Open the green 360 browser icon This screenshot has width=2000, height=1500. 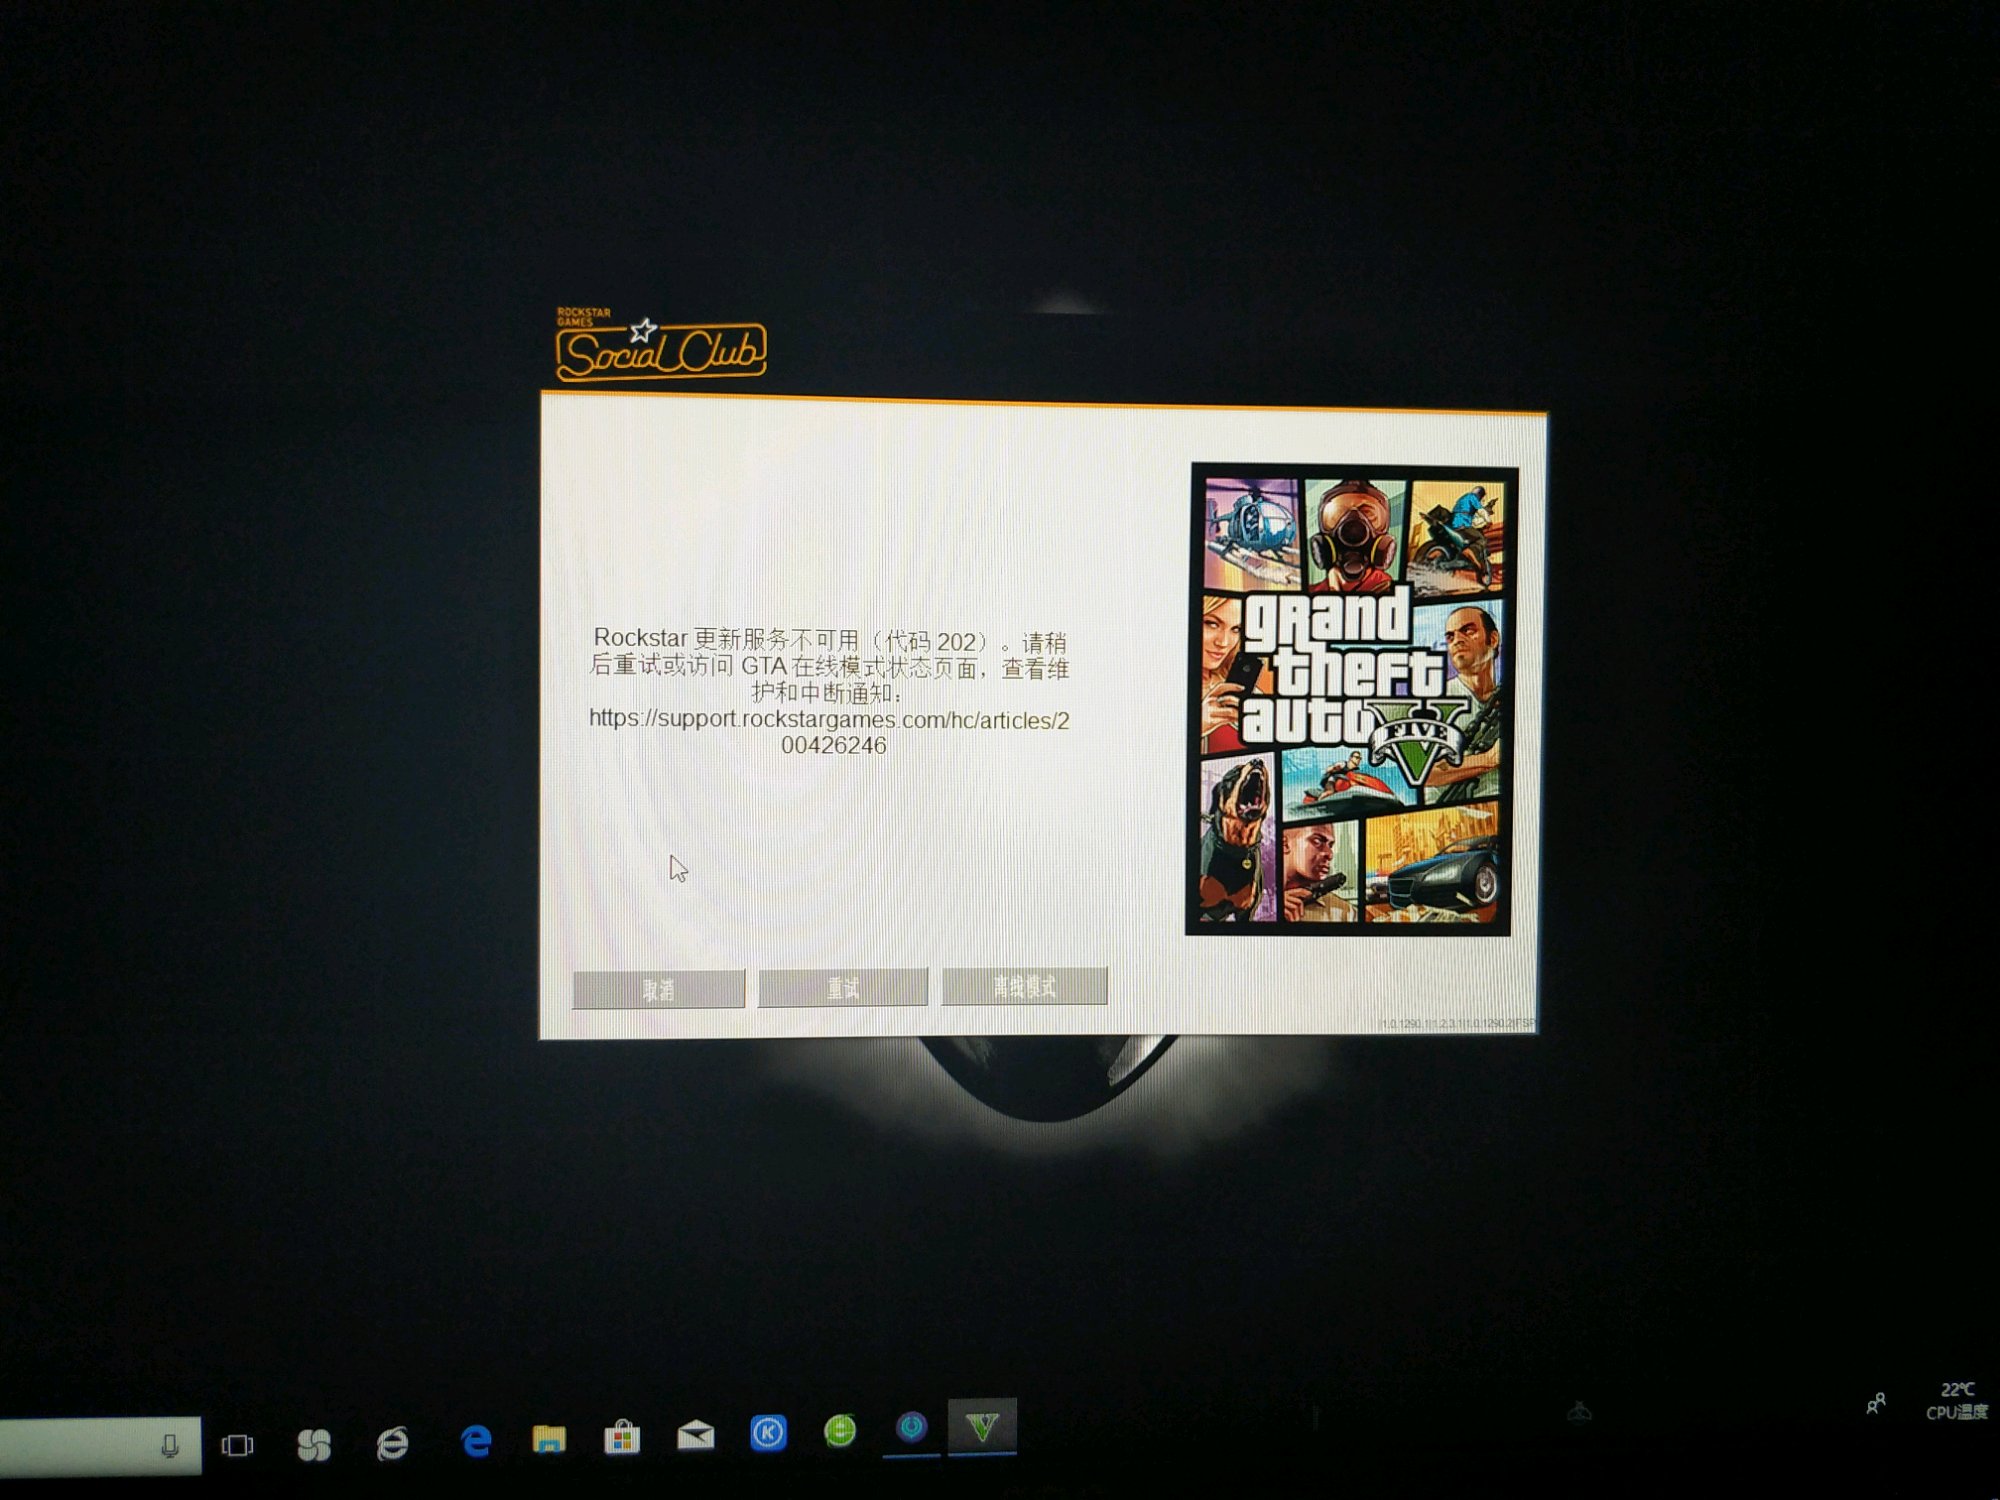[840, 1431]
